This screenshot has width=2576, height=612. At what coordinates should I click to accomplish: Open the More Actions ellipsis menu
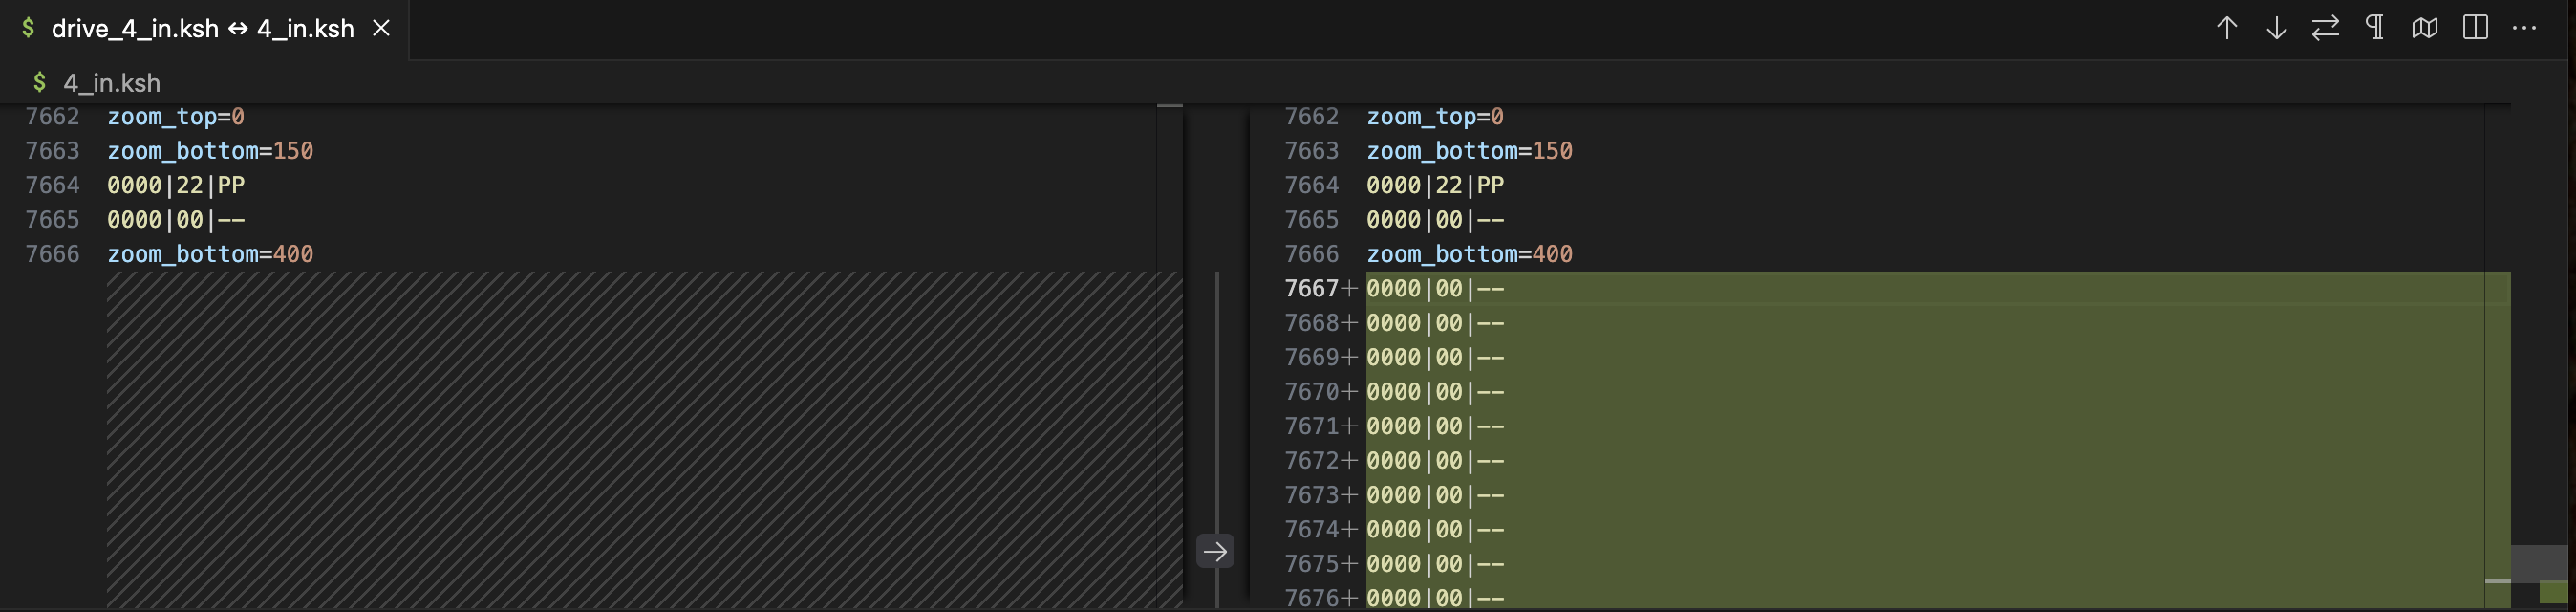click(2524, 28)
